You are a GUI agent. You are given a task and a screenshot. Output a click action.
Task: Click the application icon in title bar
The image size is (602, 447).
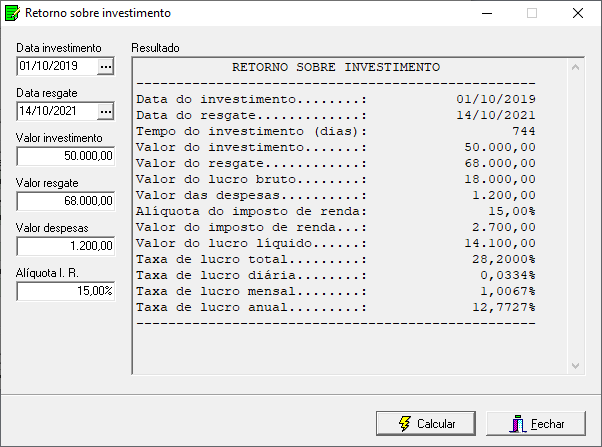(x=12, y=13)
